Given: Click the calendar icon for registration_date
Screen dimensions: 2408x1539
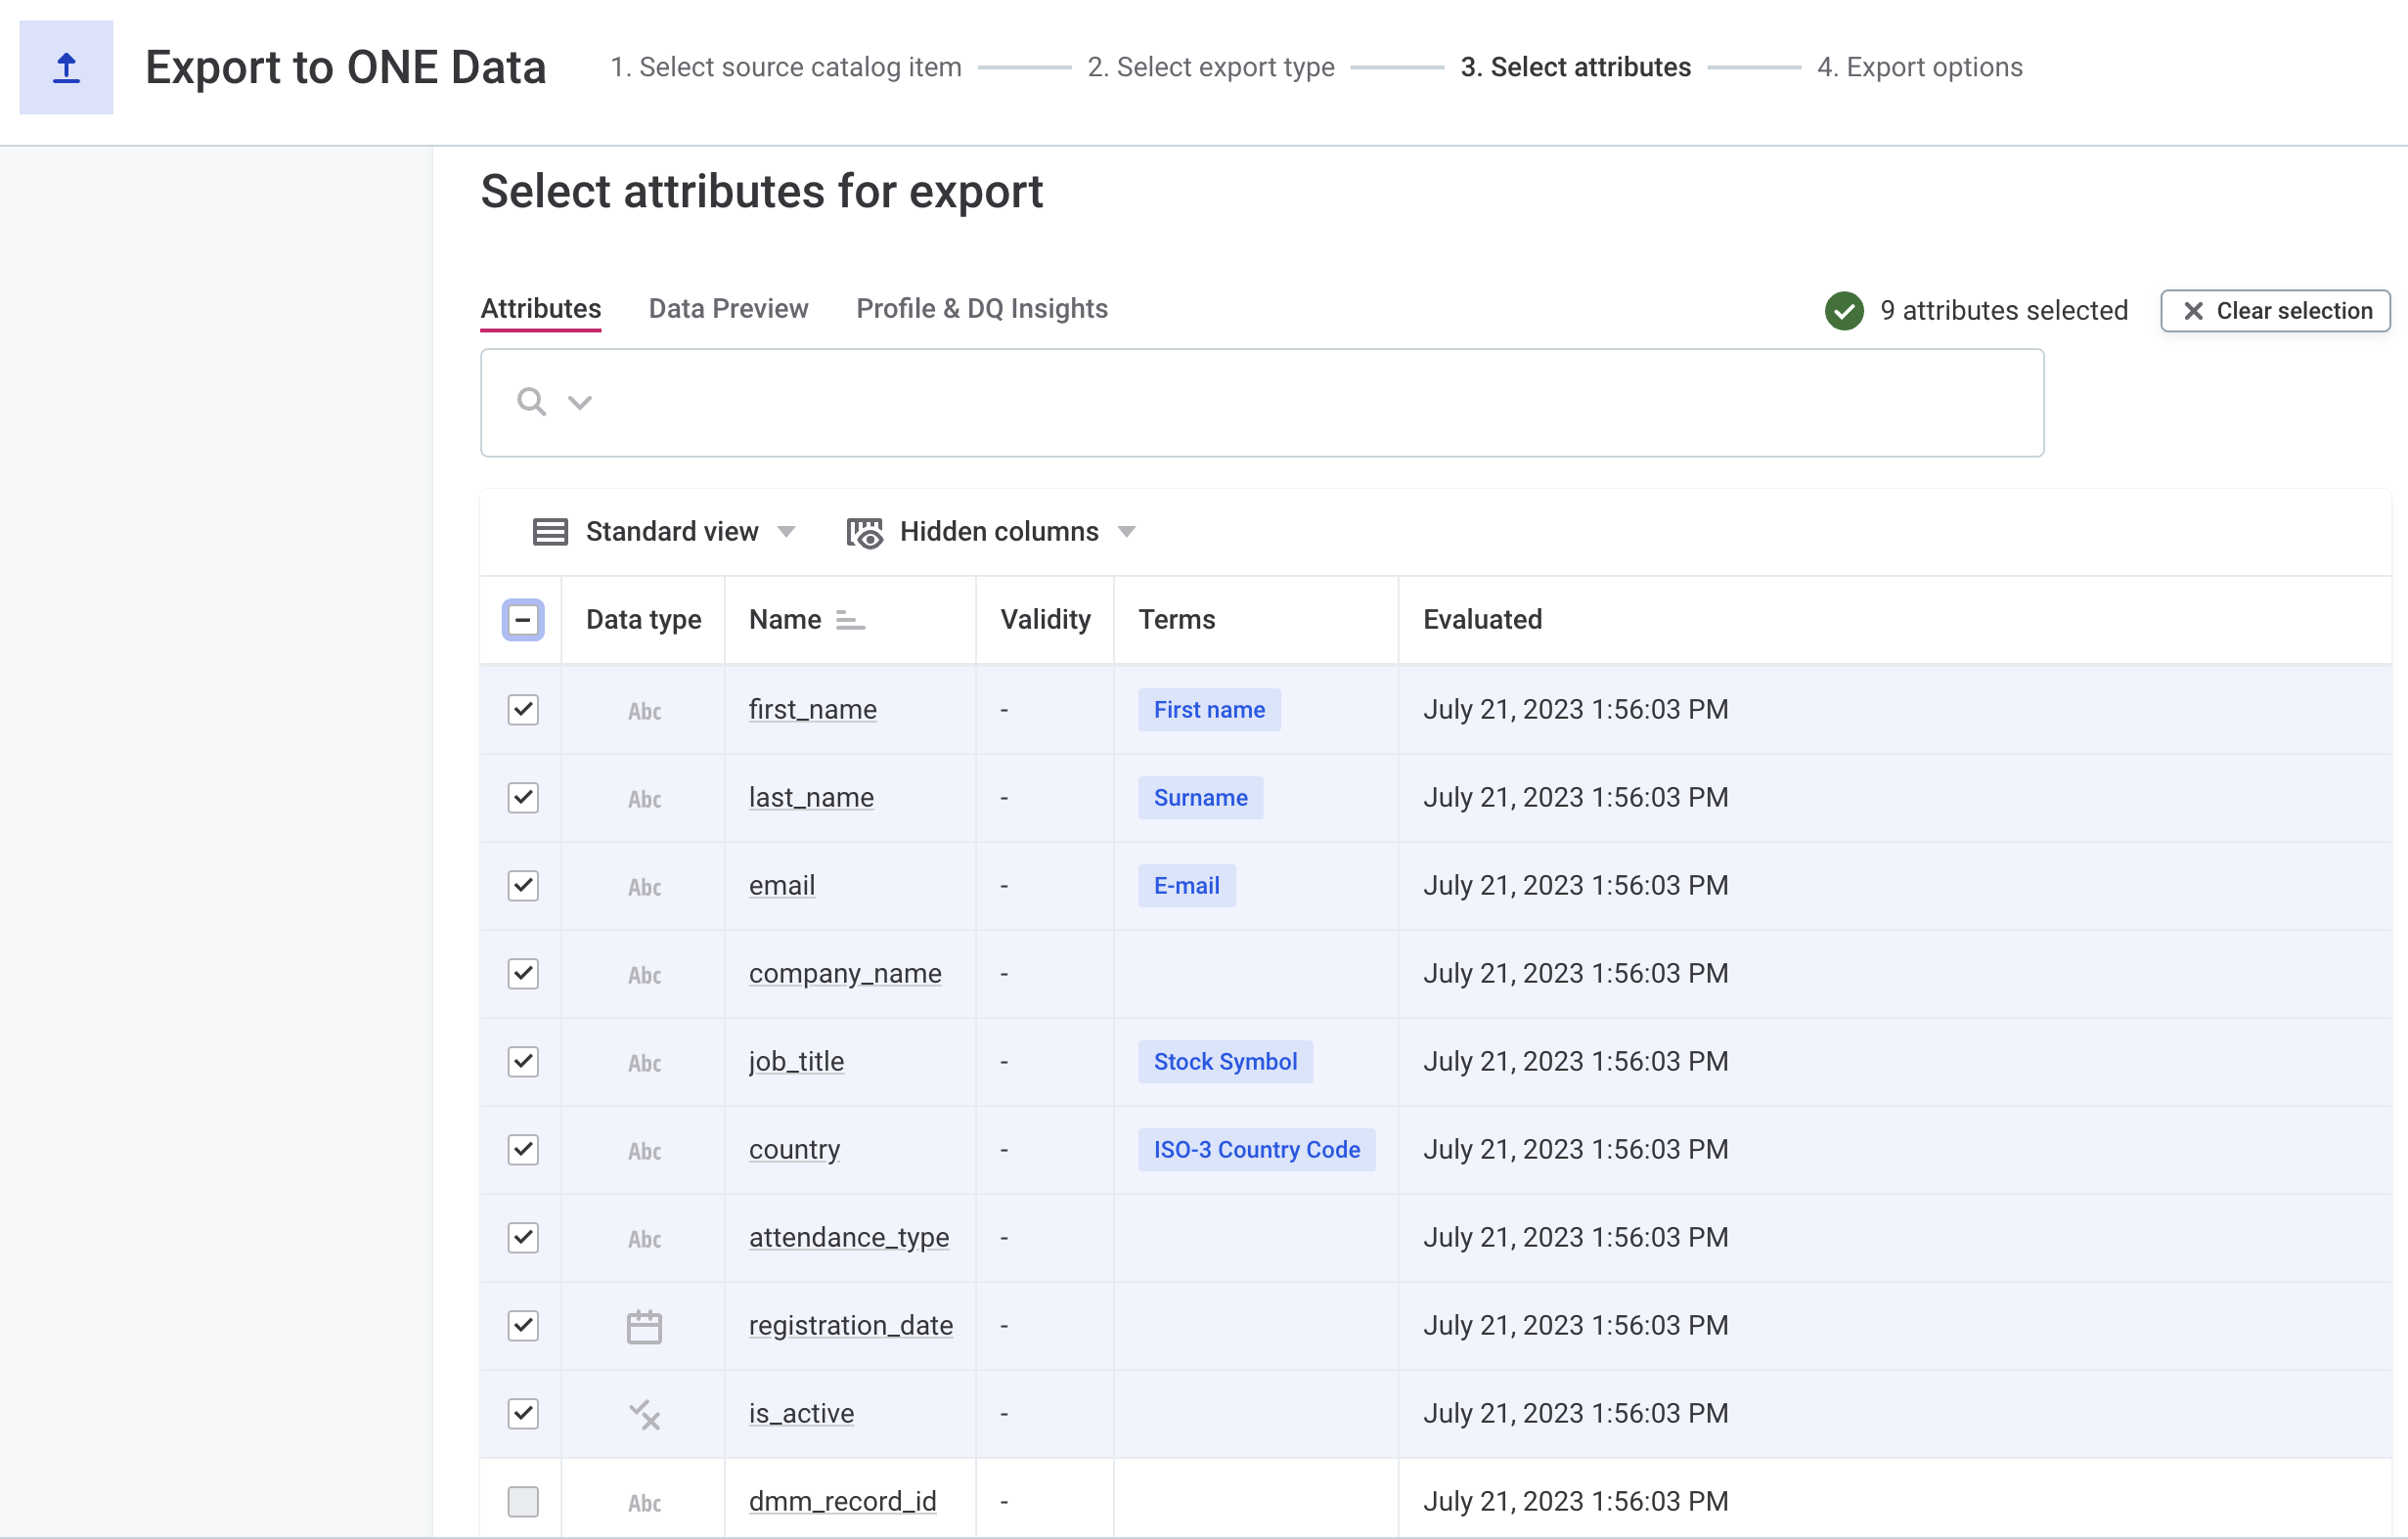Looking at the screenshot, I should point(644,1326).
